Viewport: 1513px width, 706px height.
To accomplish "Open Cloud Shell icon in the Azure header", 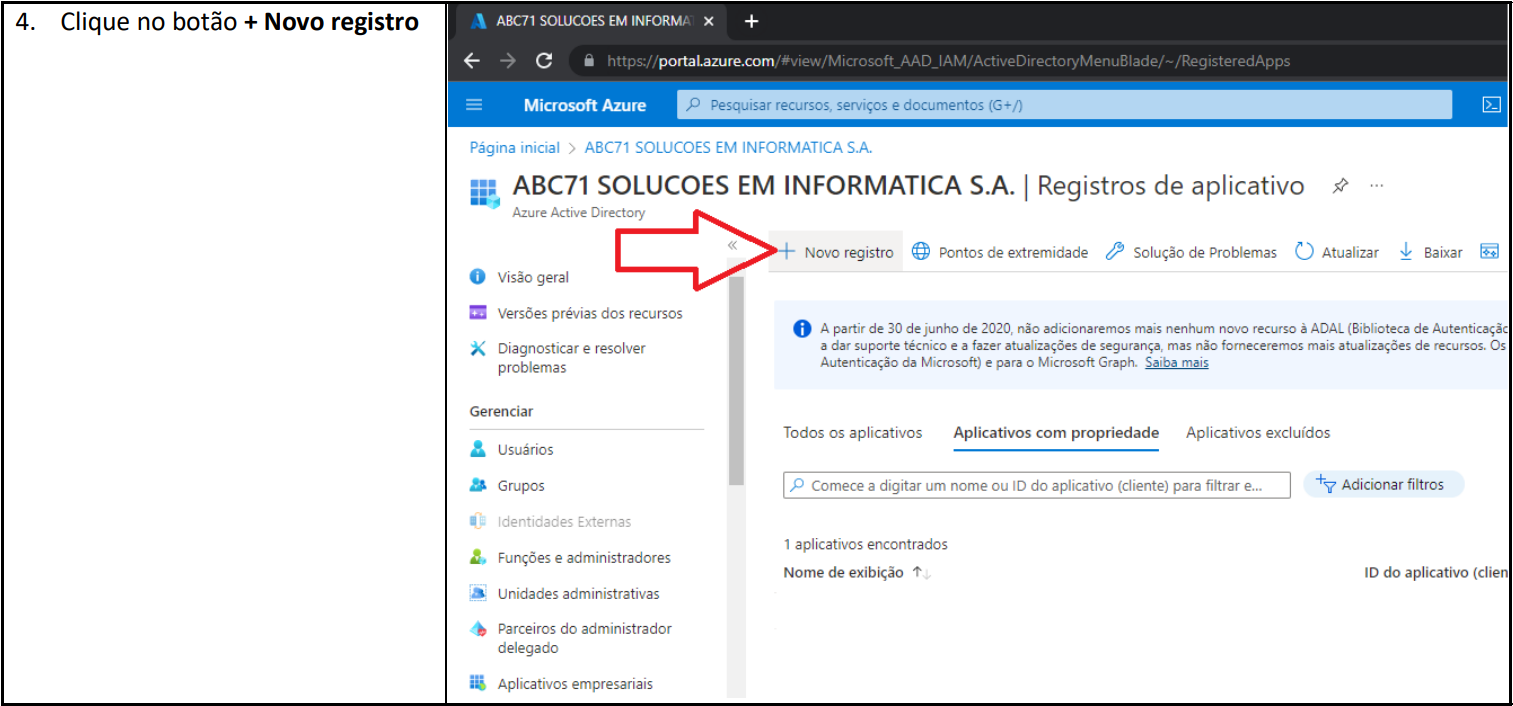I will pyautogui.click(x=1490, y=105).
